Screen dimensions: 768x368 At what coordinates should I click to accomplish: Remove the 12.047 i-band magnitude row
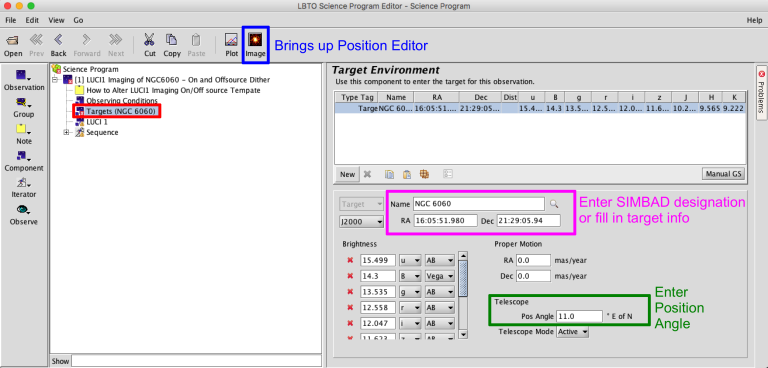point(350,323)
